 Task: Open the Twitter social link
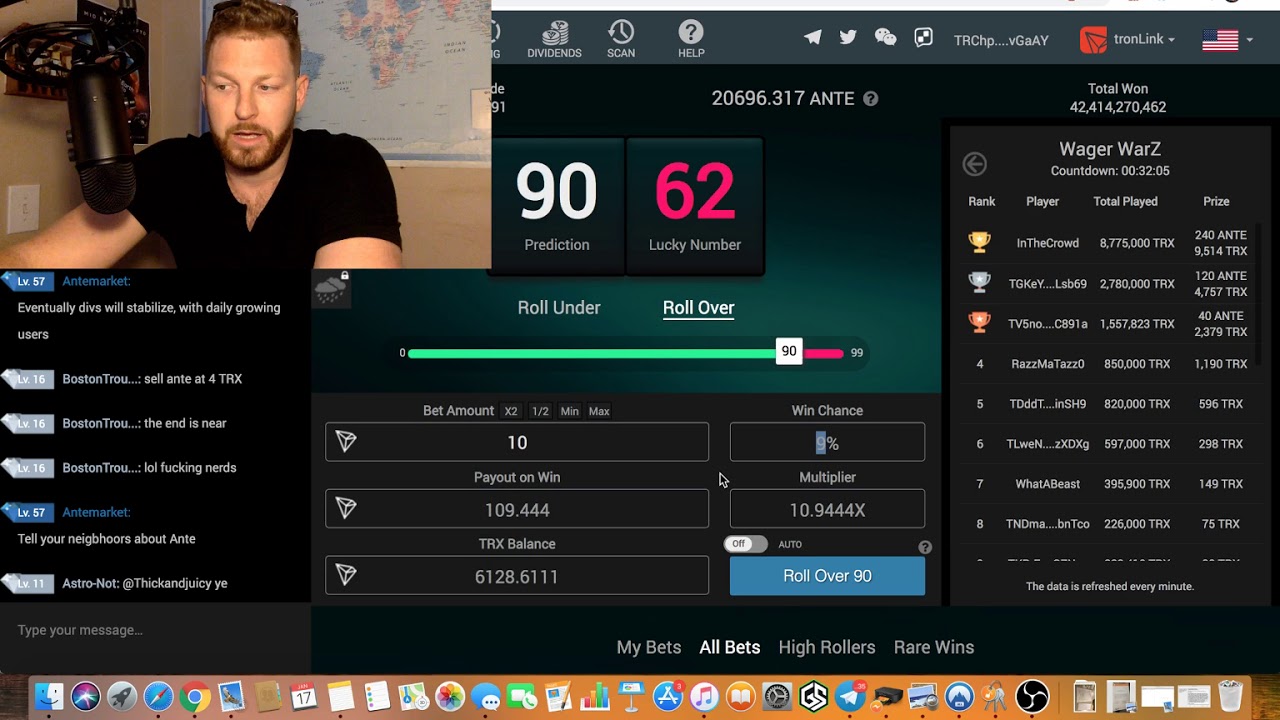[x=848, y=38]
